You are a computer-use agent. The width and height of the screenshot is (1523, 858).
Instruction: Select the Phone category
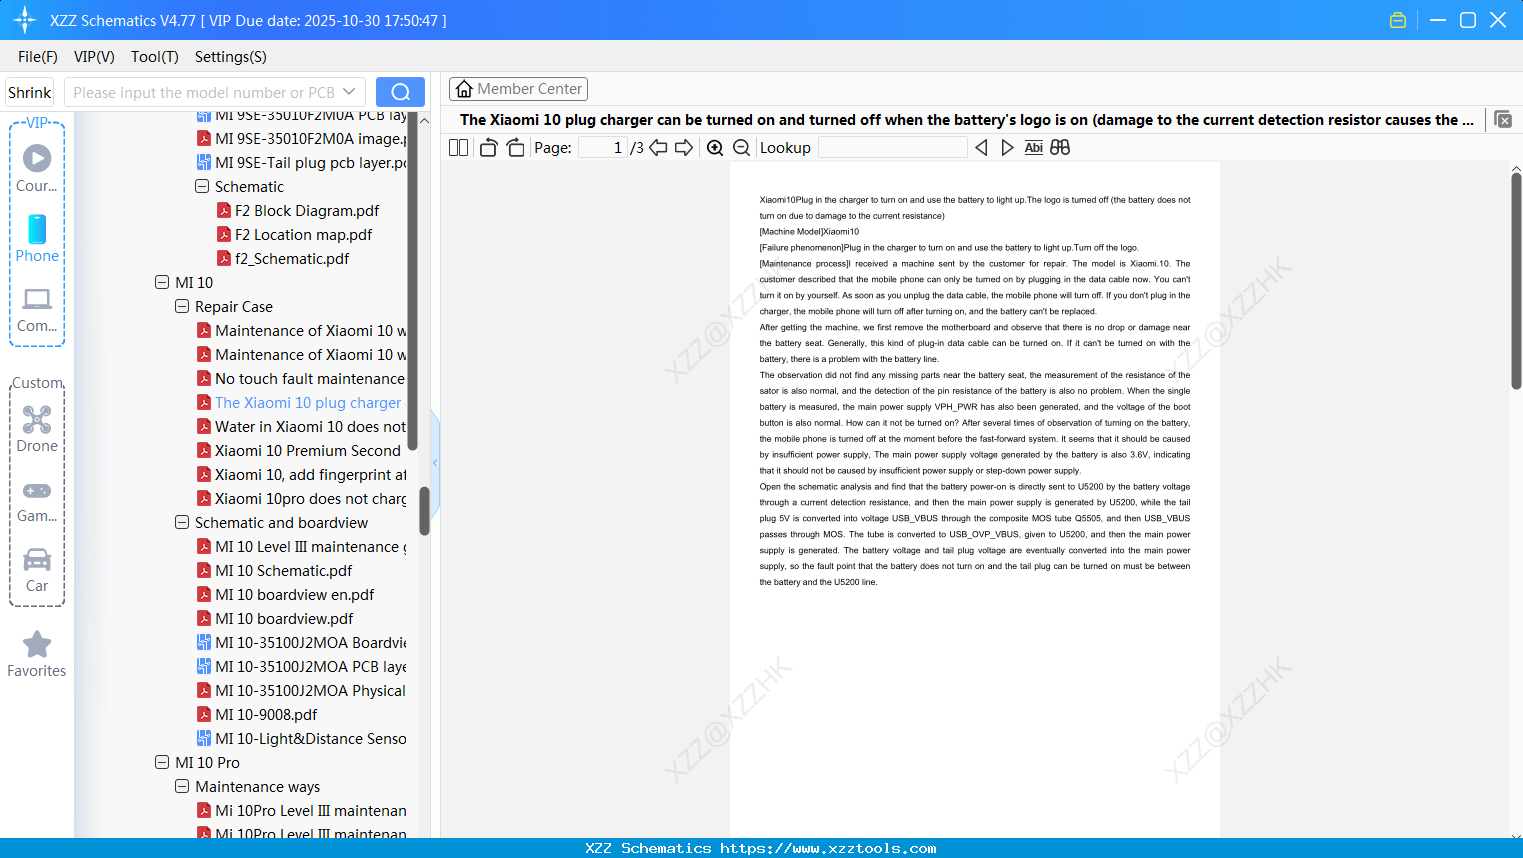(37, 239)
